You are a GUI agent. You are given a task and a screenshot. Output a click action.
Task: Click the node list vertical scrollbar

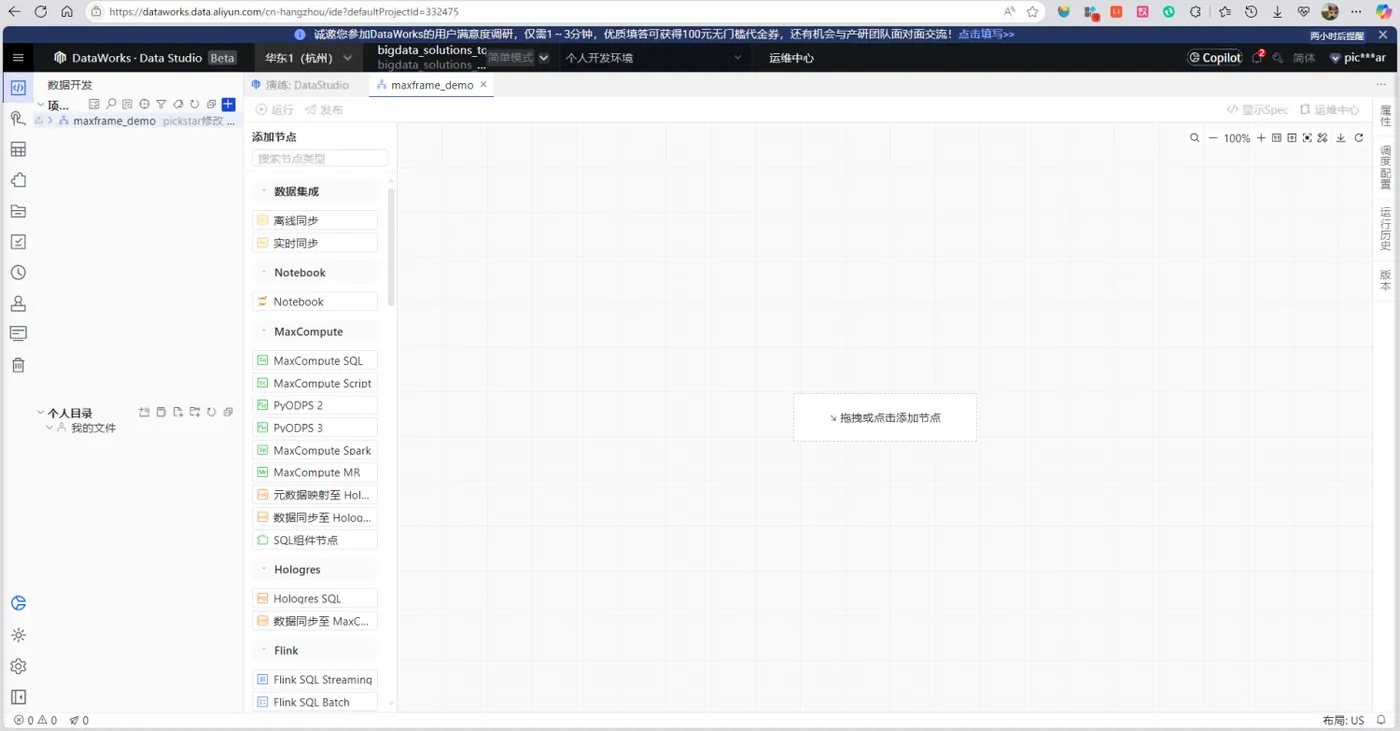[391, 248]
